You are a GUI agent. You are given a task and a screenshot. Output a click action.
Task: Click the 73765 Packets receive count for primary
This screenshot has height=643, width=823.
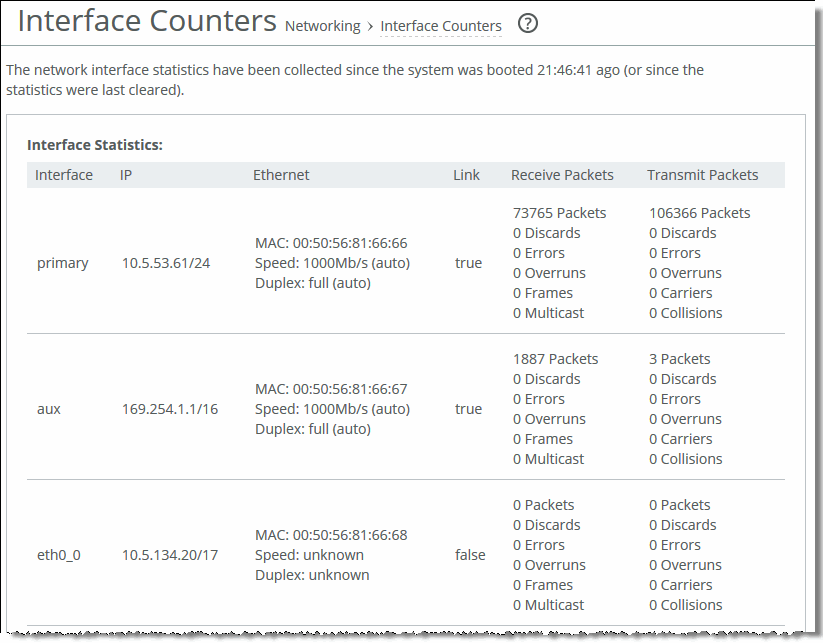point(562,213)
